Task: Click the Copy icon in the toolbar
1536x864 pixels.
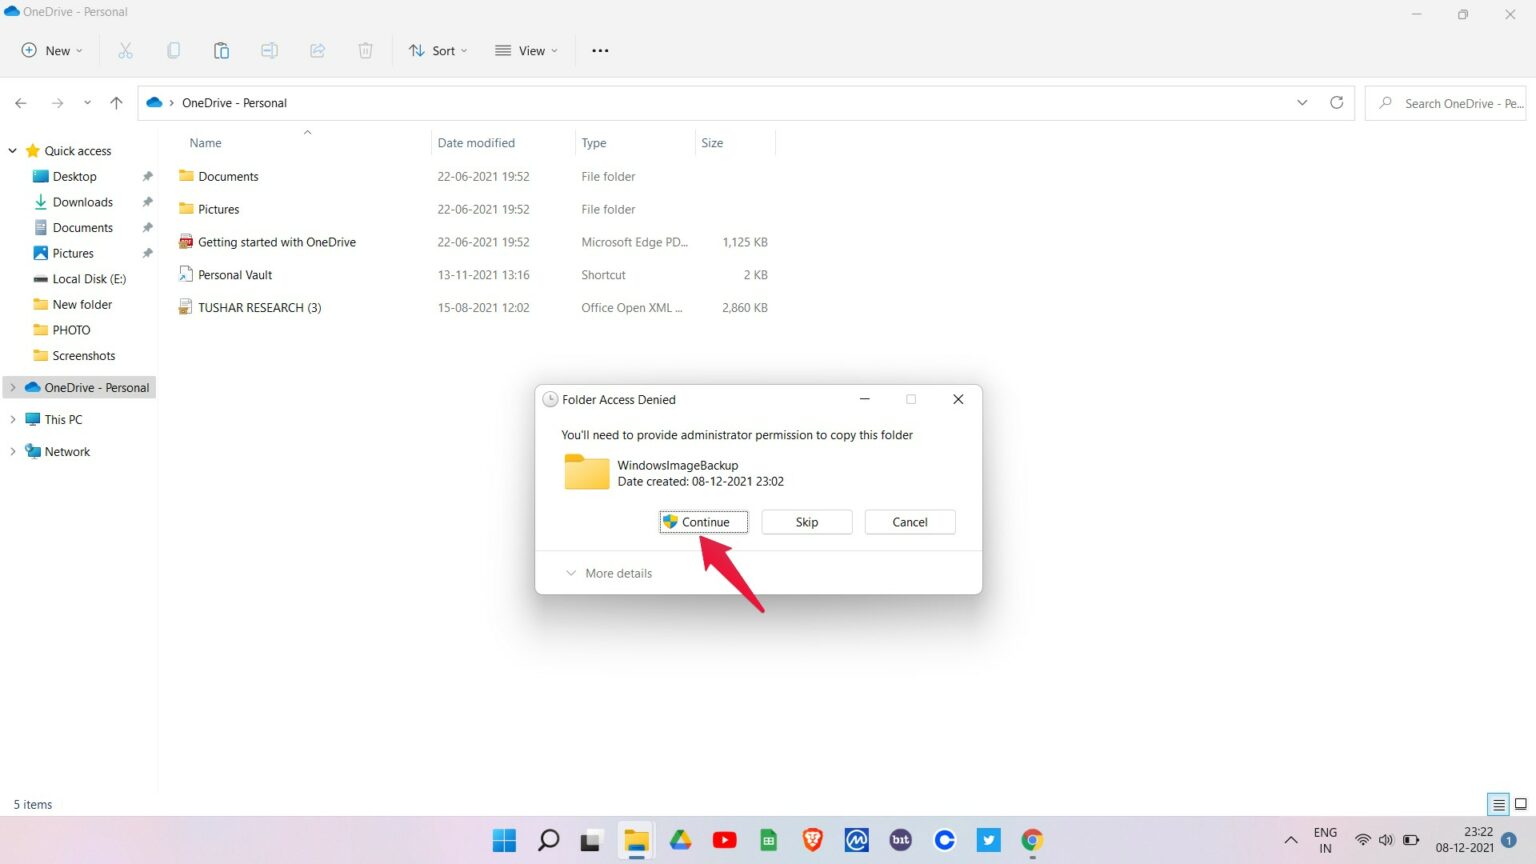Action: click(x=173, y=50)
